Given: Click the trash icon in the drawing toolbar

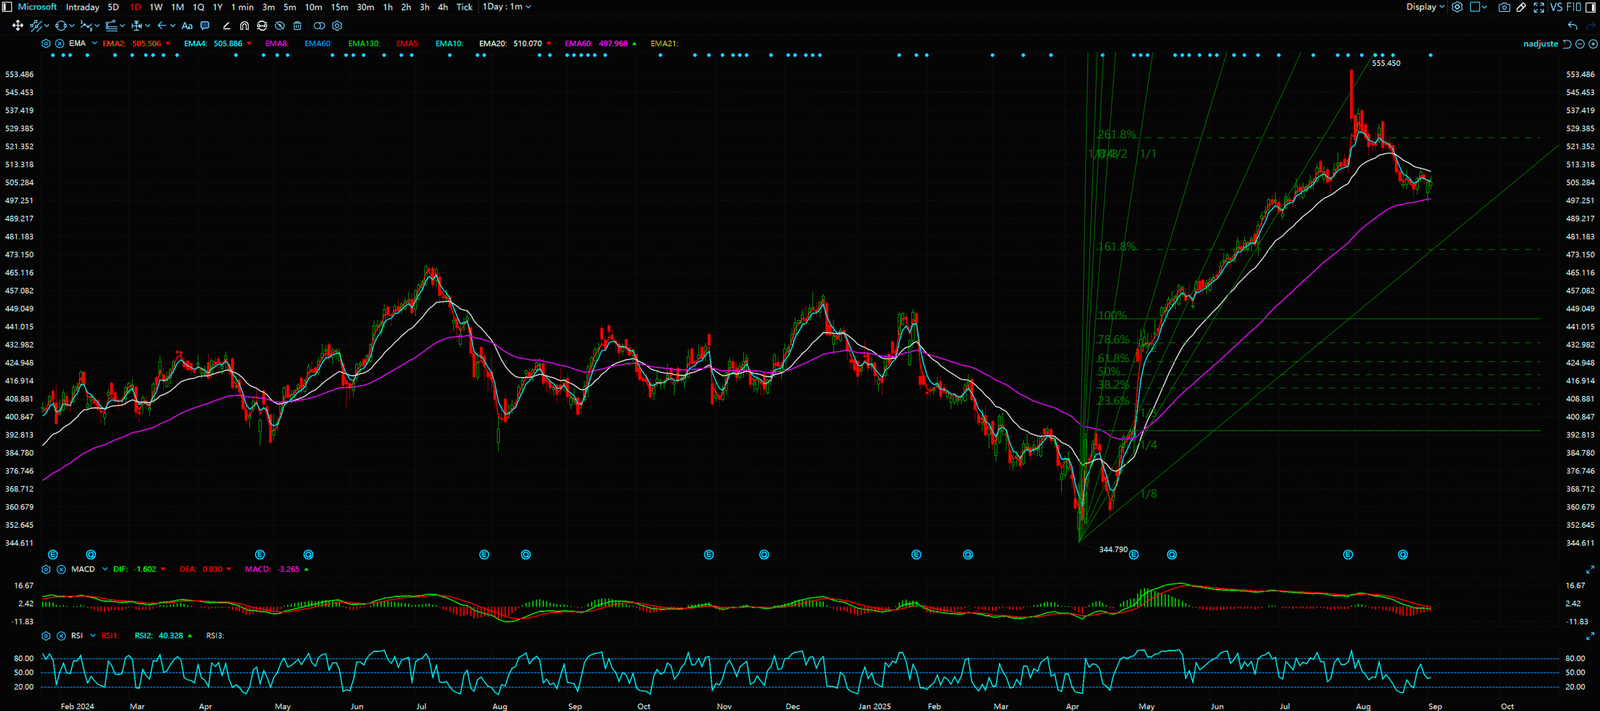Looking at the screenshot, I should tap(297, 26).
